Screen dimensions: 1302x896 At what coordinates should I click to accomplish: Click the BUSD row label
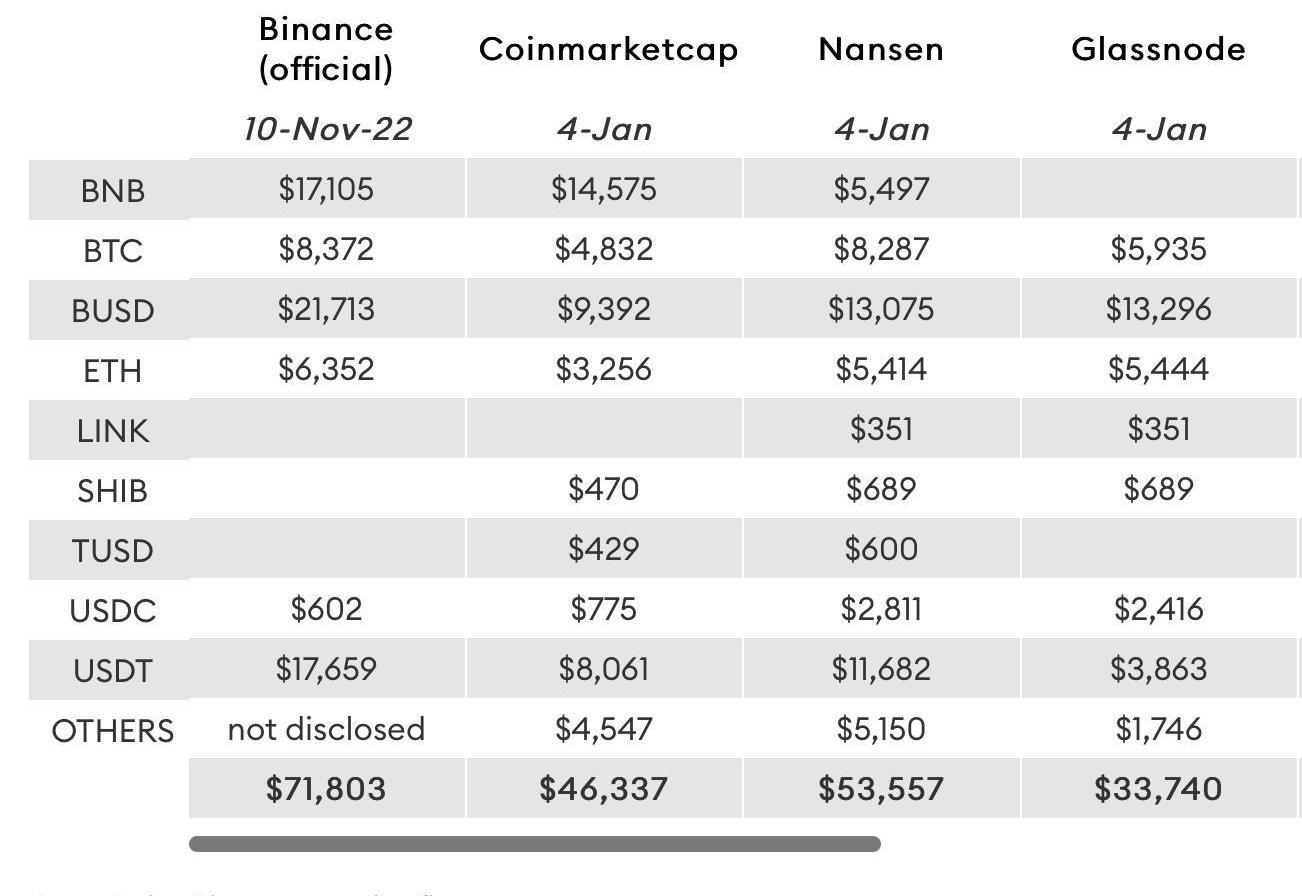(112, 310)
